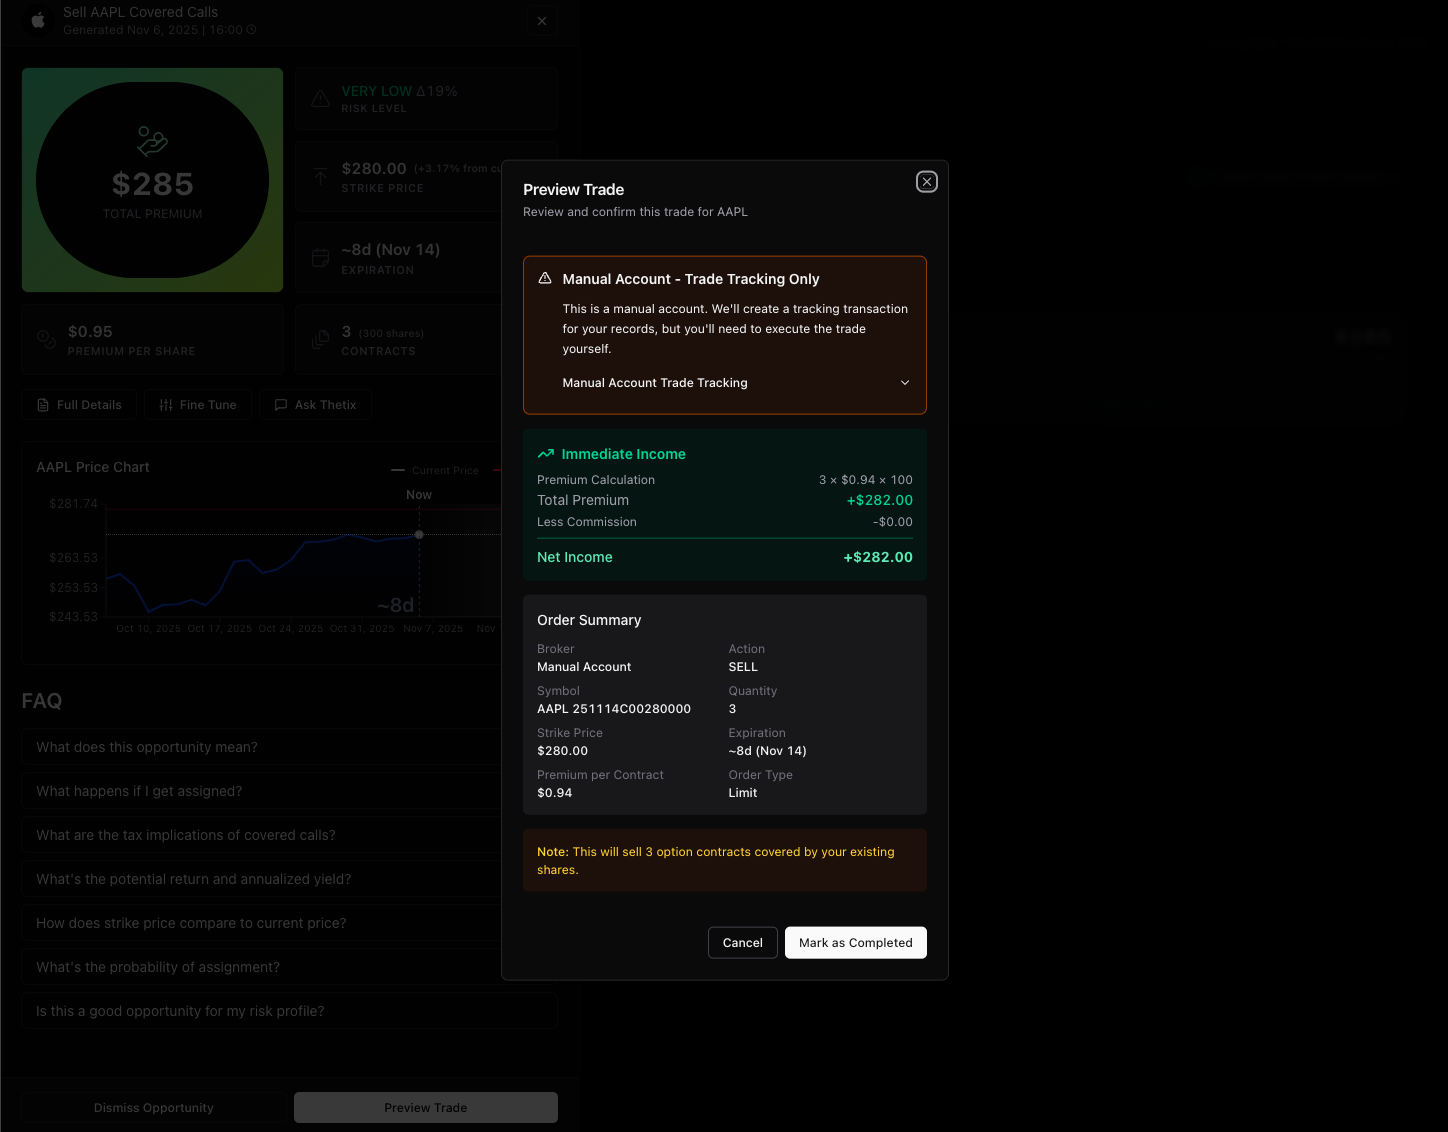Click the expiration calendar icon
This screenshot has height=1132, width=1448.
click(320, 258)
